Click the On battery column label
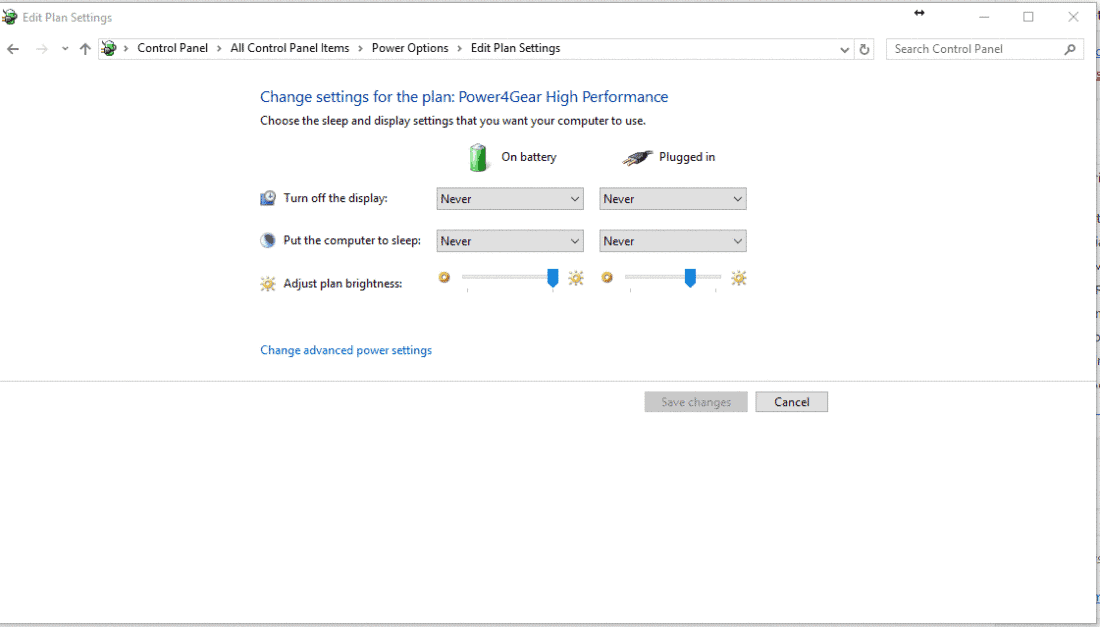1100x627 pixels. coord(529,157)
